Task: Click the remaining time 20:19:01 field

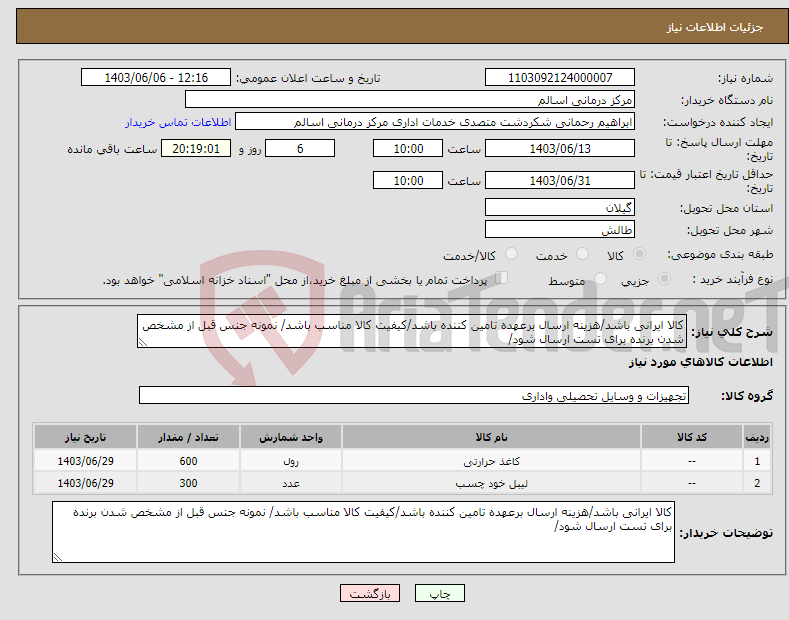Action: click(196, 148)
